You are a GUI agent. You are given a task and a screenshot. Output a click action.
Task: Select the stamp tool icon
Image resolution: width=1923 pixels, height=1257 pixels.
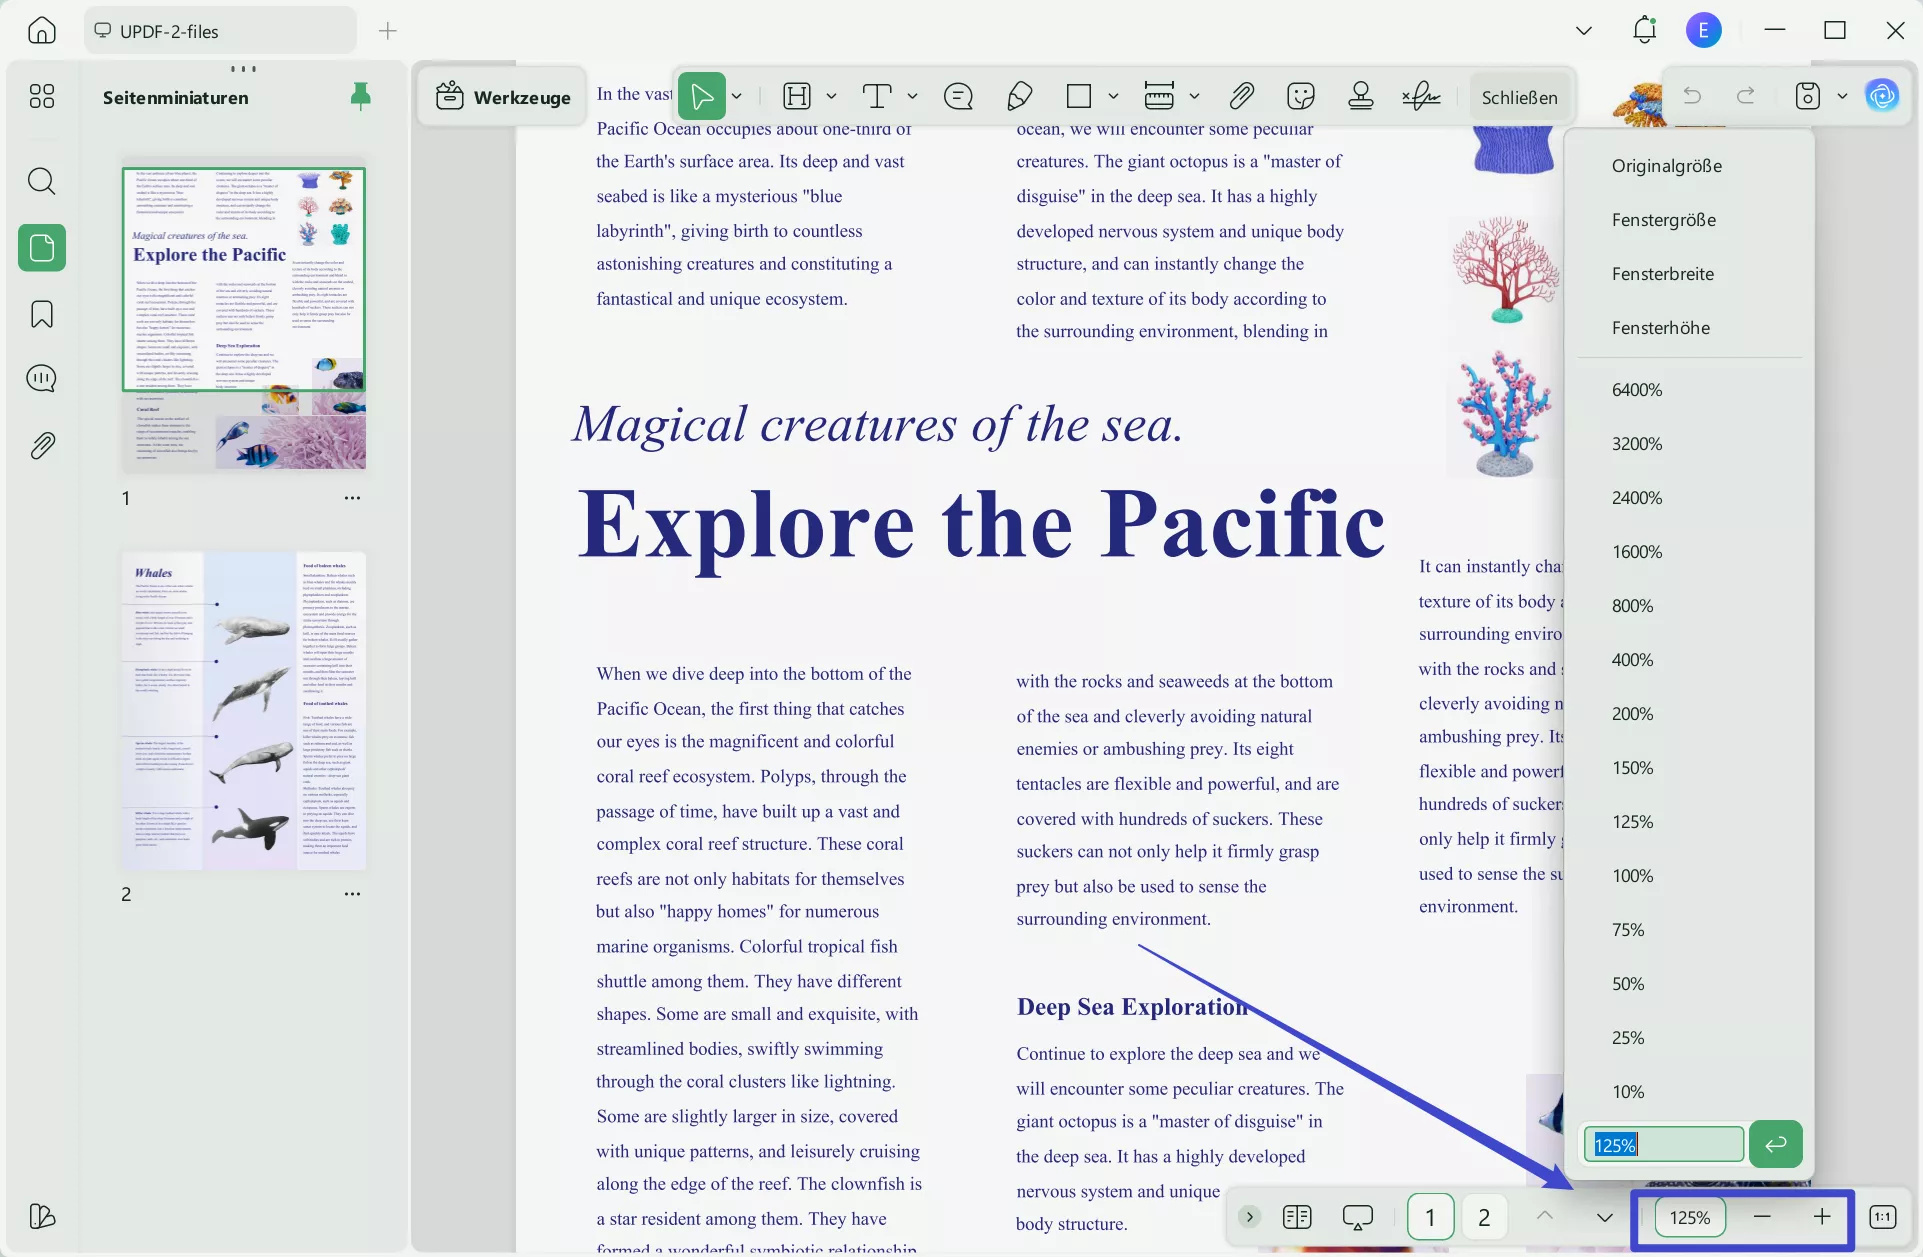pyautogui.click(x=1360, y=96)
